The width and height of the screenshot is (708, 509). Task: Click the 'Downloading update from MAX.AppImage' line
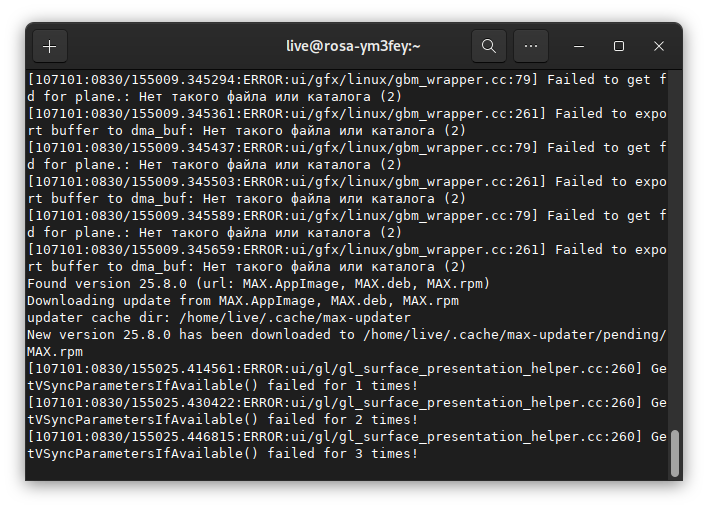point(242,301)
